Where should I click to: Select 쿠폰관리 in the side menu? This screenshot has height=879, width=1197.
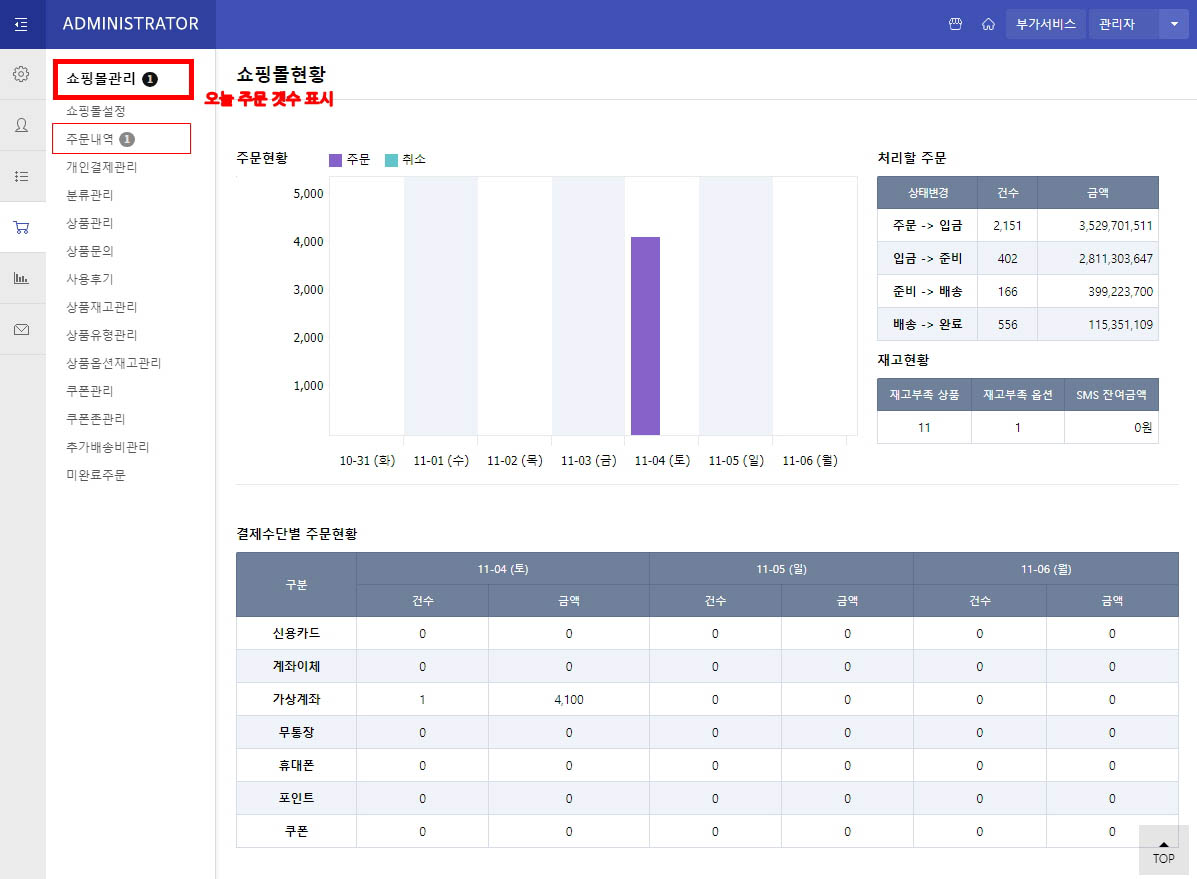tap(90, 391)
